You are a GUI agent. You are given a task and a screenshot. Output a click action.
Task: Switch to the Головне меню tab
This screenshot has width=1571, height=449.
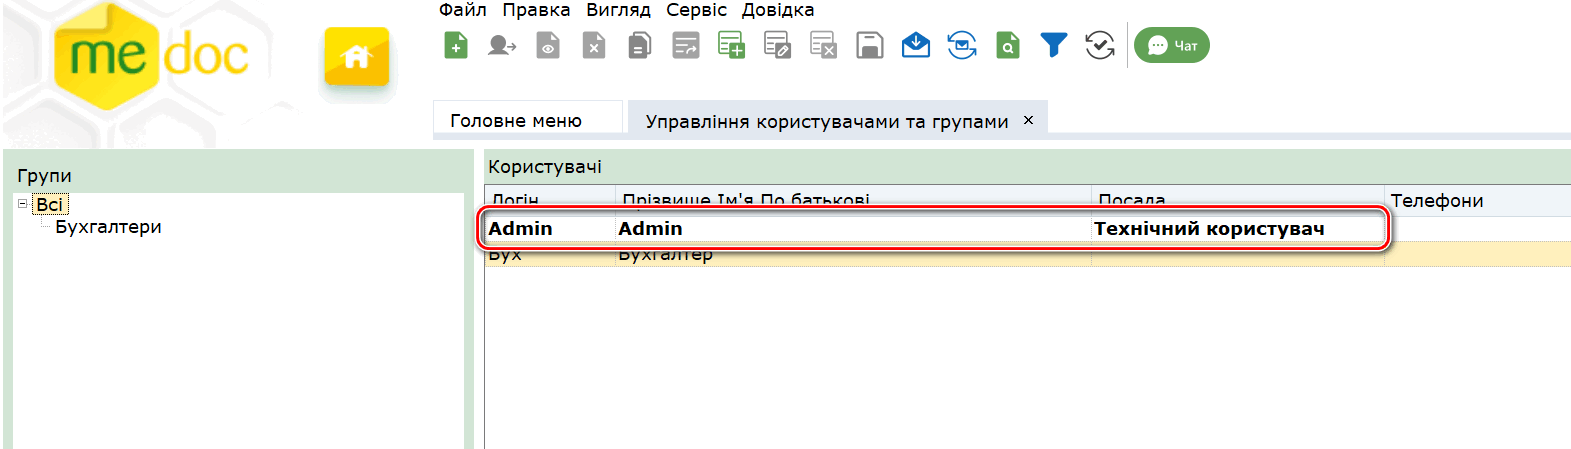click(x=516, y=121)
